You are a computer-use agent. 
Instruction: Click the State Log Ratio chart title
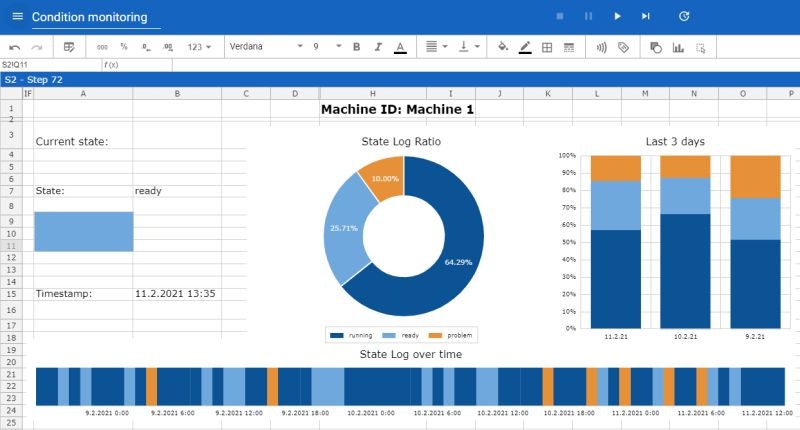tap(401, 141)
